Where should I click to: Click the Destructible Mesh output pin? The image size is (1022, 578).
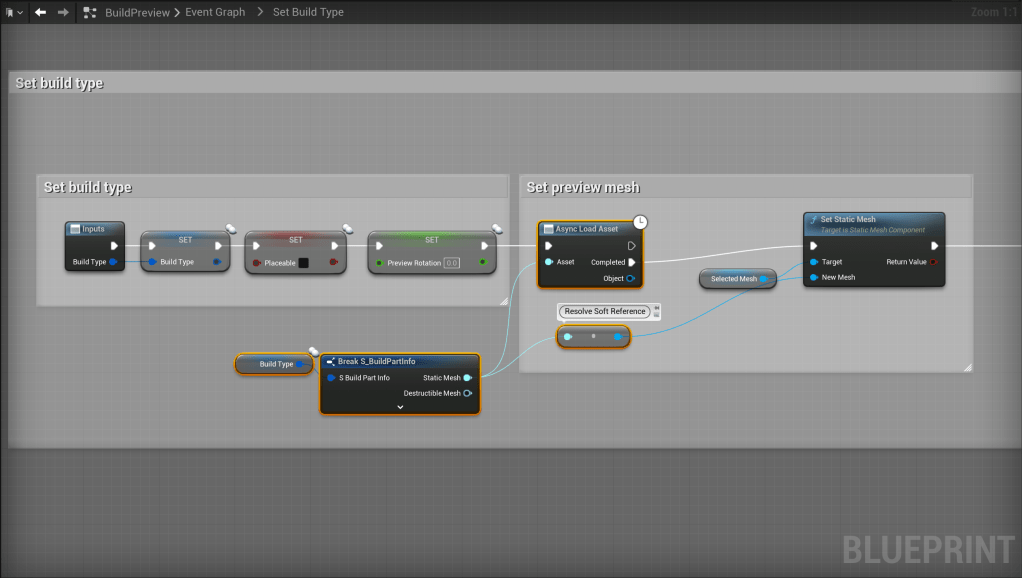click(467, 394)
